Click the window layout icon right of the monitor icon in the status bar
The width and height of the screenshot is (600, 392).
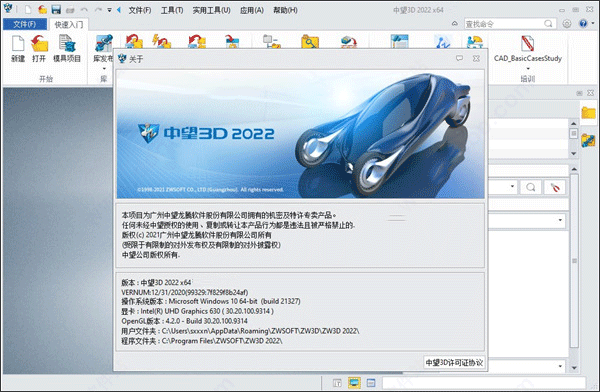pyautogui.click(x=371, y=383)
